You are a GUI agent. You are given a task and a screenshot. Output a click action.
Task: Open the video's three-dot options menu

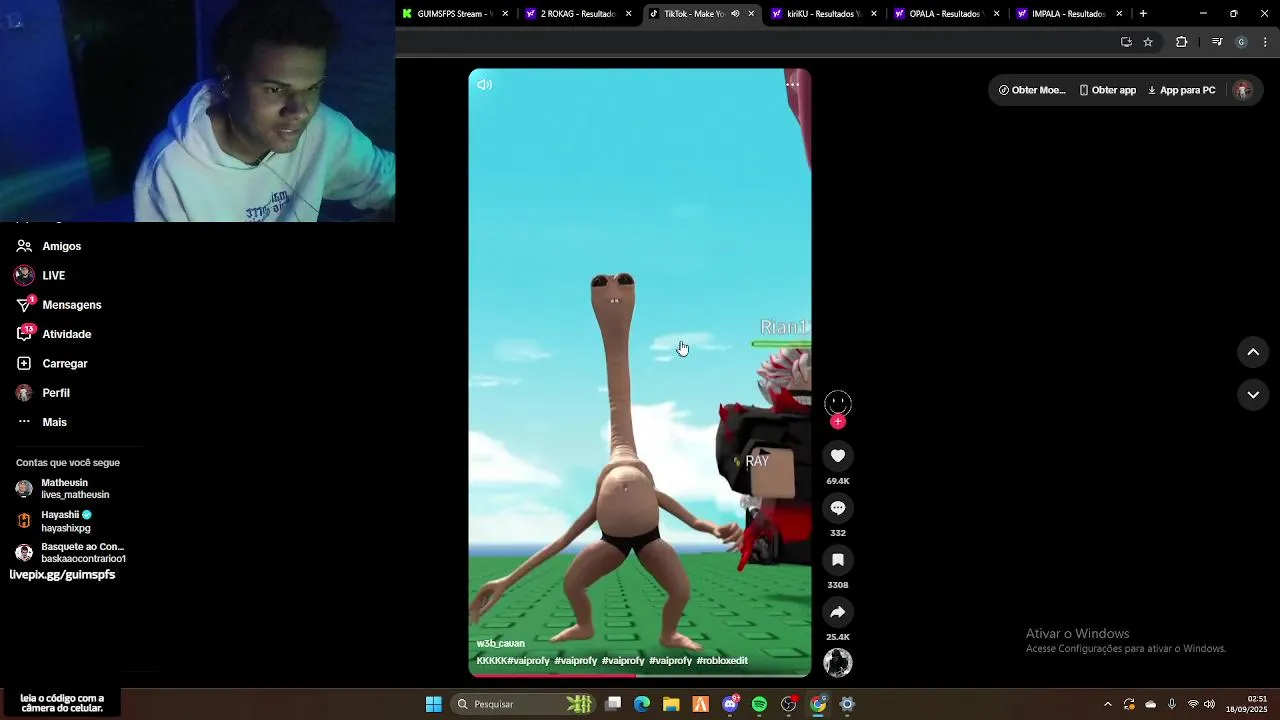[792, 85]
